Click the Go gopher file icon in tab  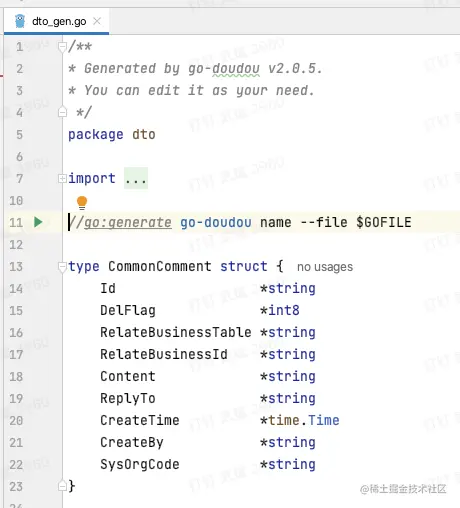point(20,21)
